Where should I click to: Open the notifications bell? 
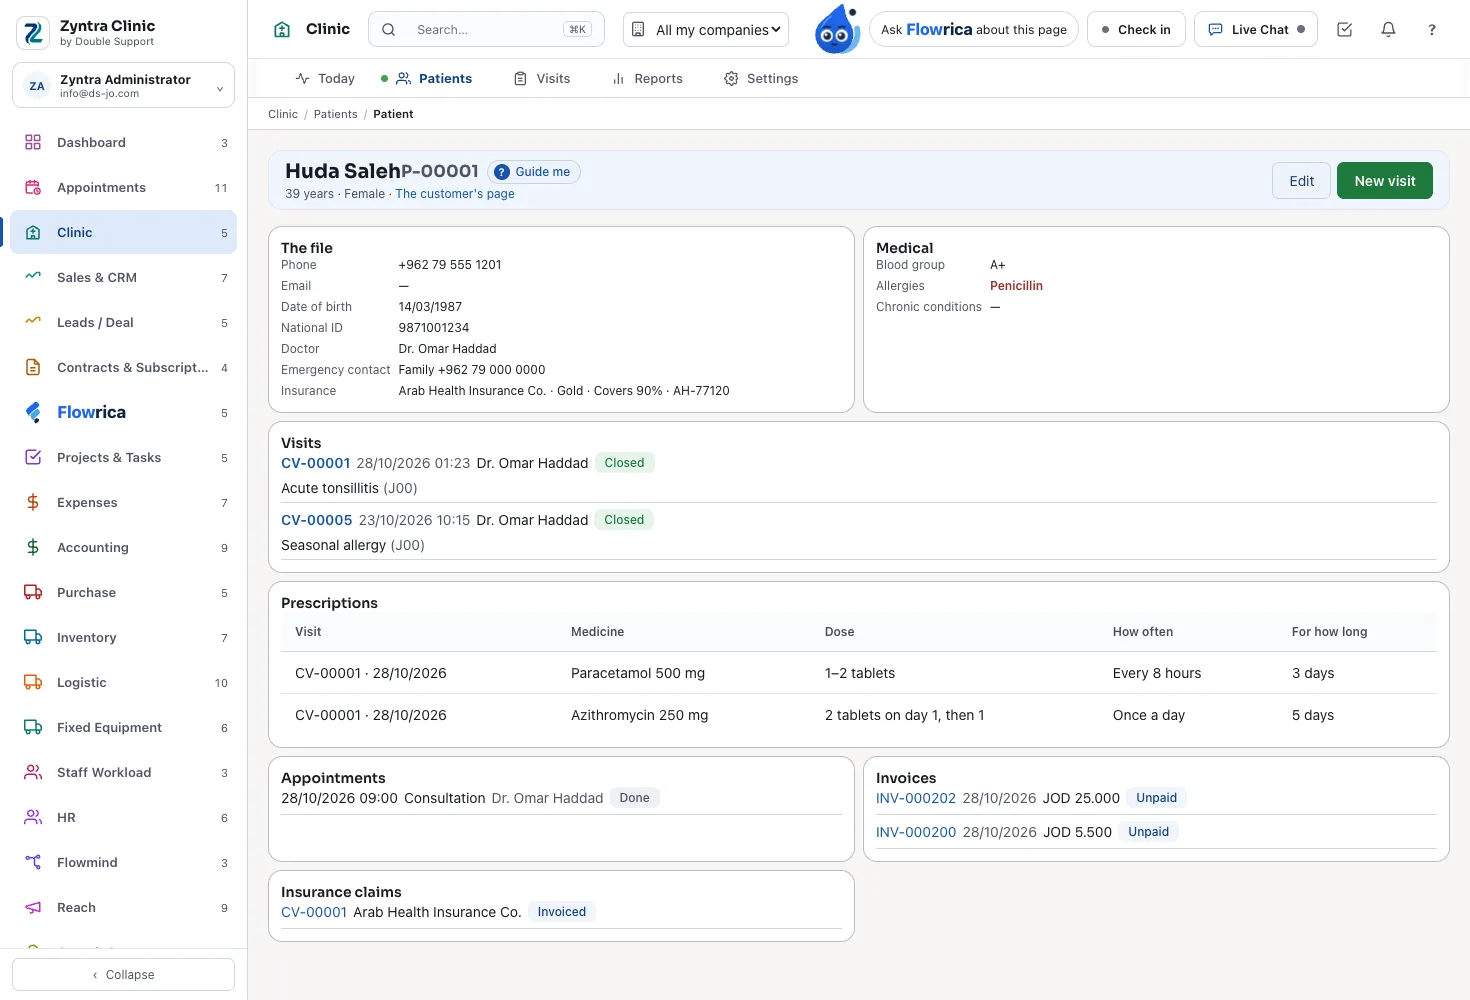coord(1388,30)
